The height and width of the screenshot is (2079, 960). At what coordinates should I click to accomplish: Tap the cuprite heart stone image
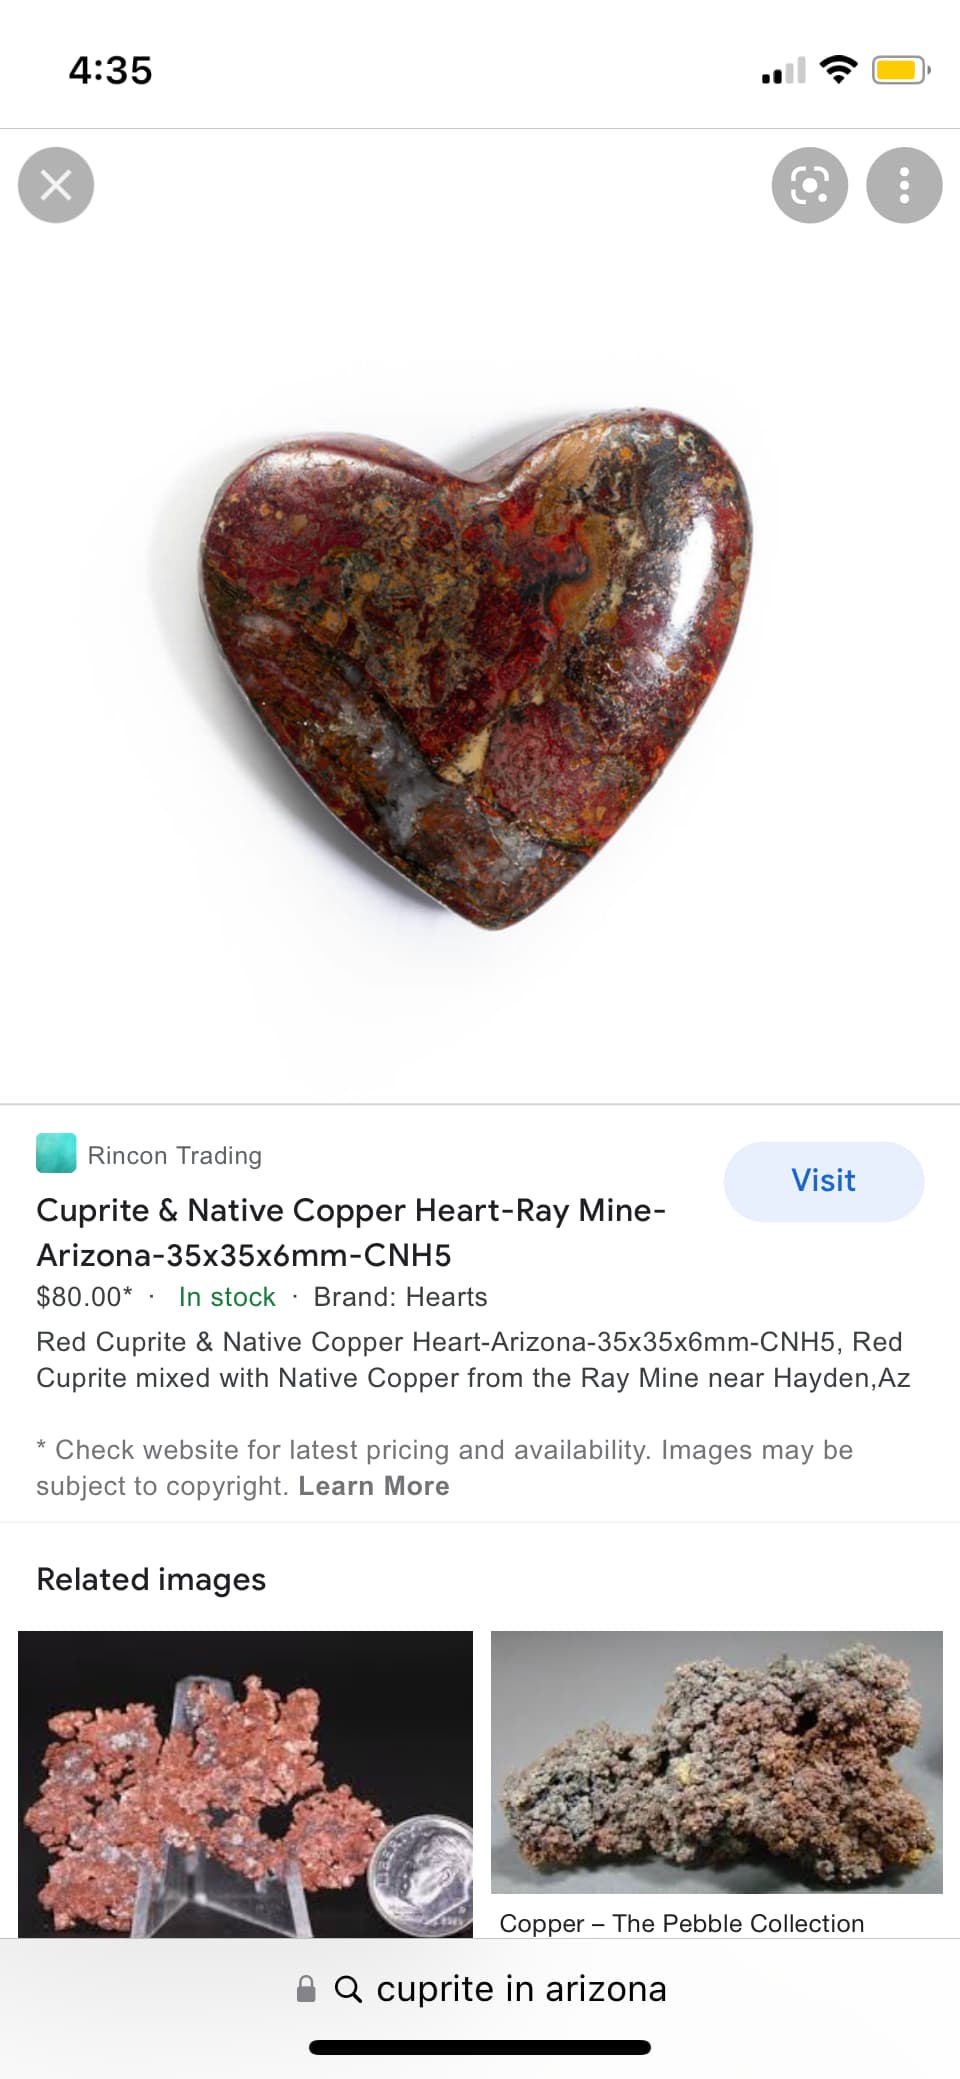tap(477, 668)
